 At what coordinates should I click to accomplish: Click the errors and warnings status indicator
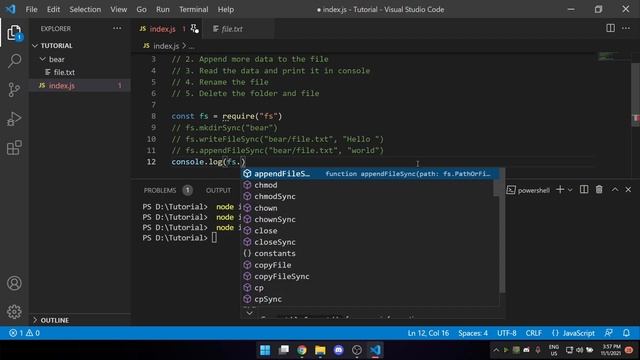[x=24, y=333]
